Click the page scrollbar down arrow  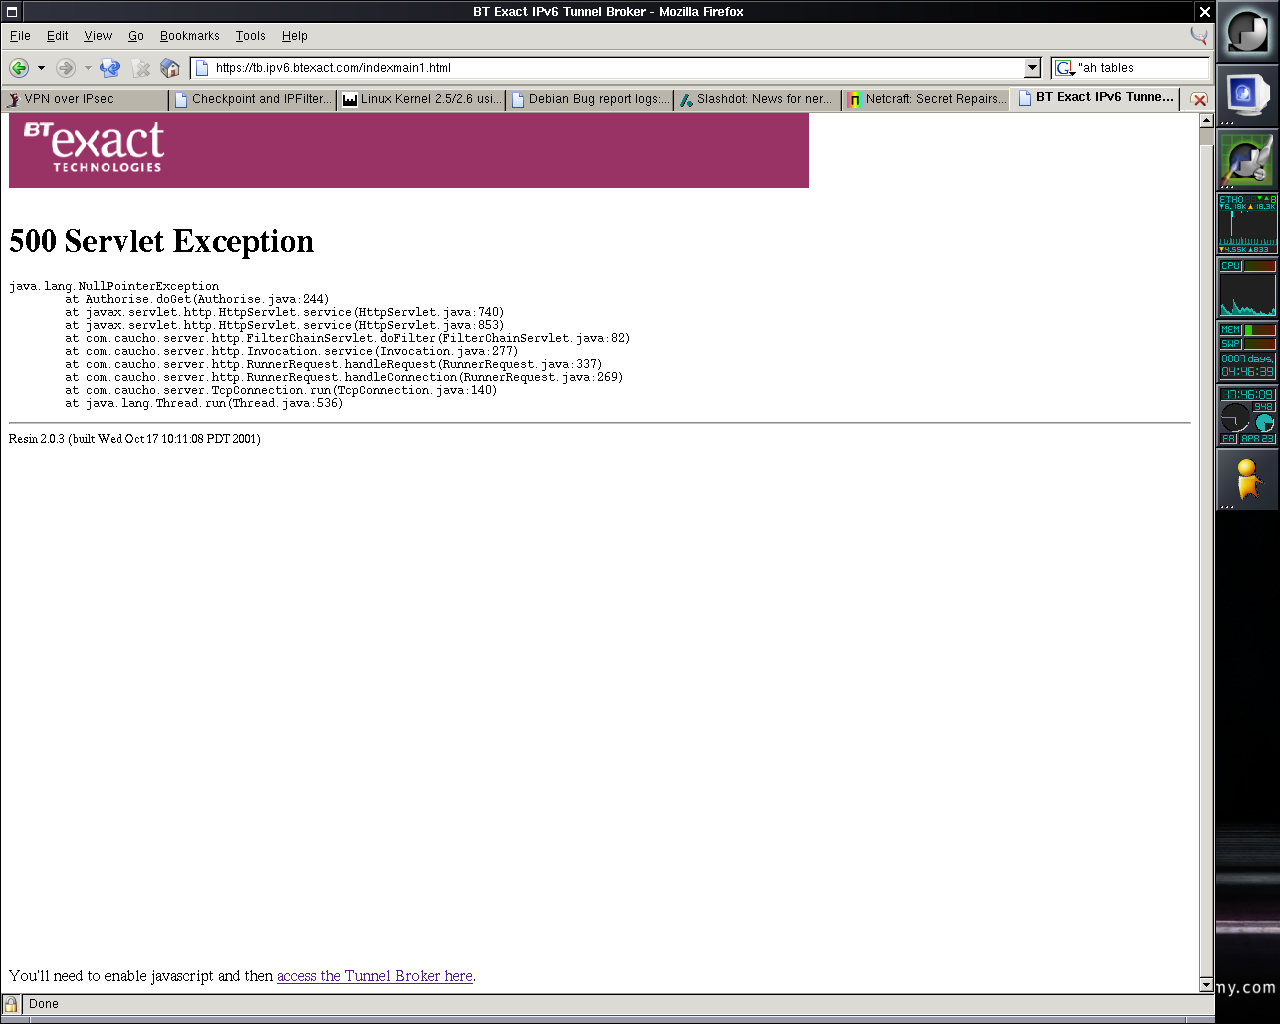click(x=1206, y=985)
